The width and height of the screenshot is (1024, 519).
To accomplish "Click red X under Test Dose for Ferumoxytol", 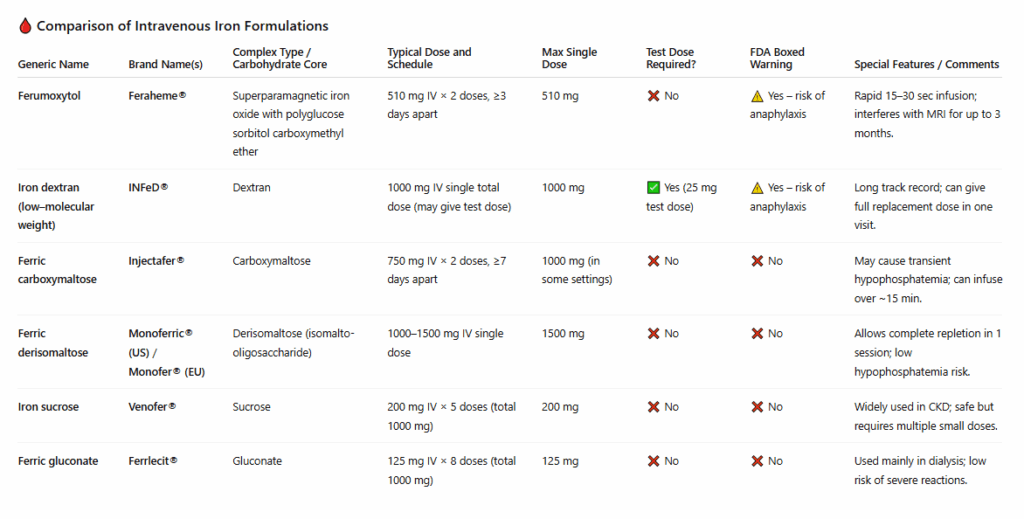I will click(x=653, y=96).
